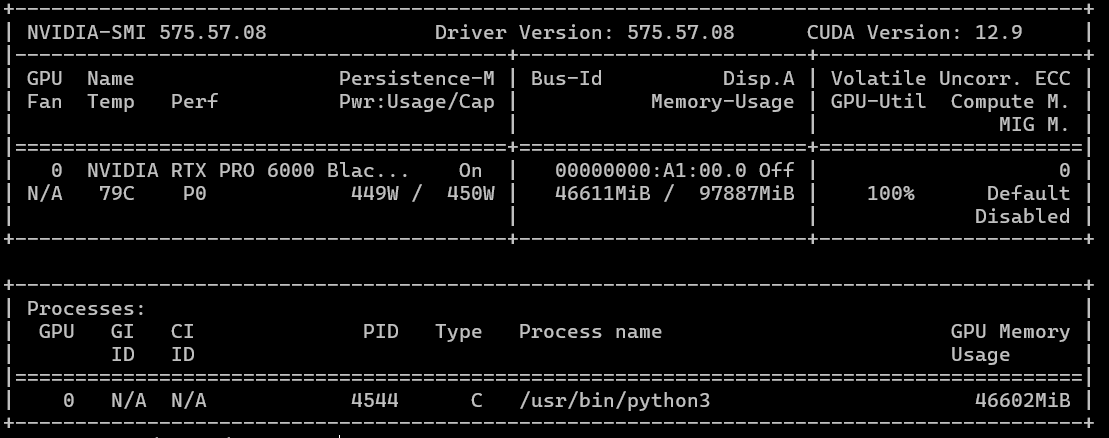Click the process PID 4544

pos(375,401)
